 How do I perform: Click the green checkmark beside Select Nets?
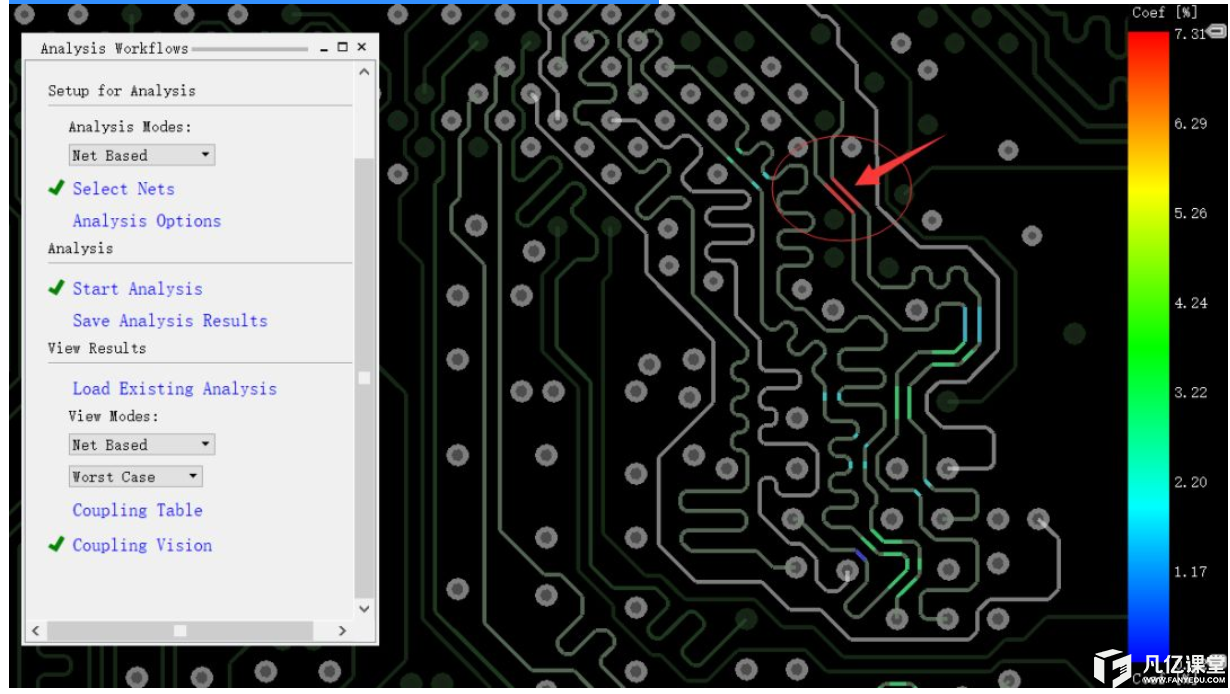tap(57, 188)
